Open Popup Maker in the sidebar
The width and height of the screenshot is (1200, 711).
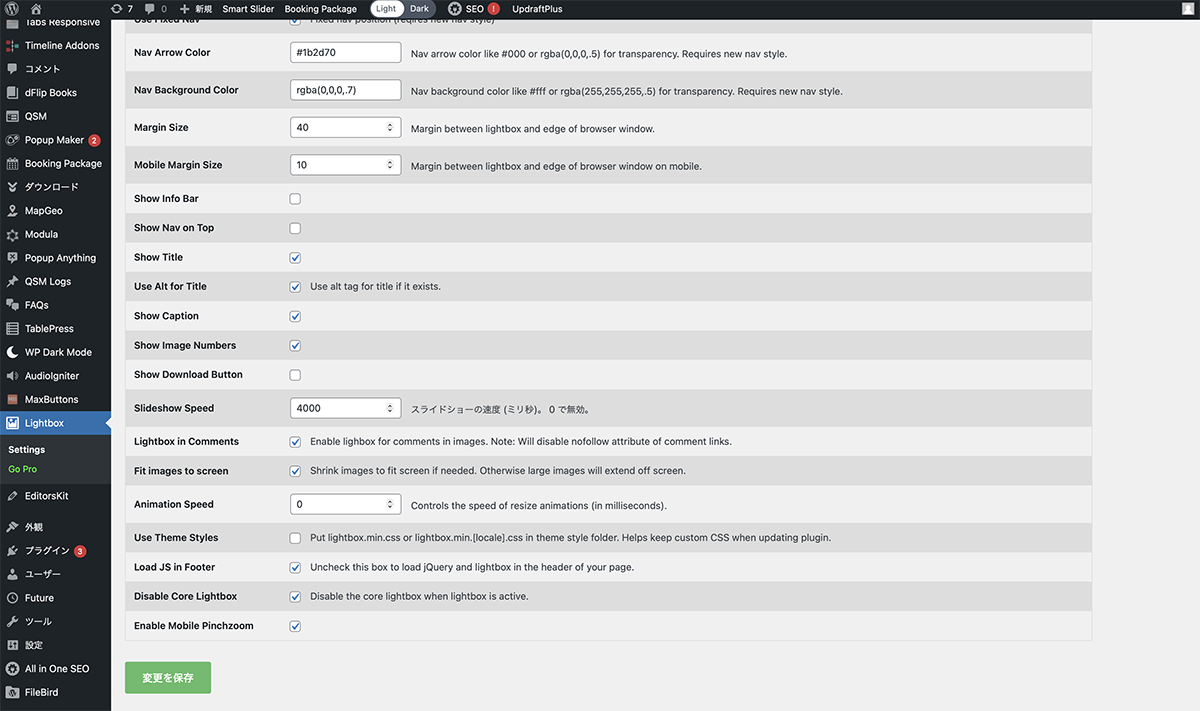[54, 140]
